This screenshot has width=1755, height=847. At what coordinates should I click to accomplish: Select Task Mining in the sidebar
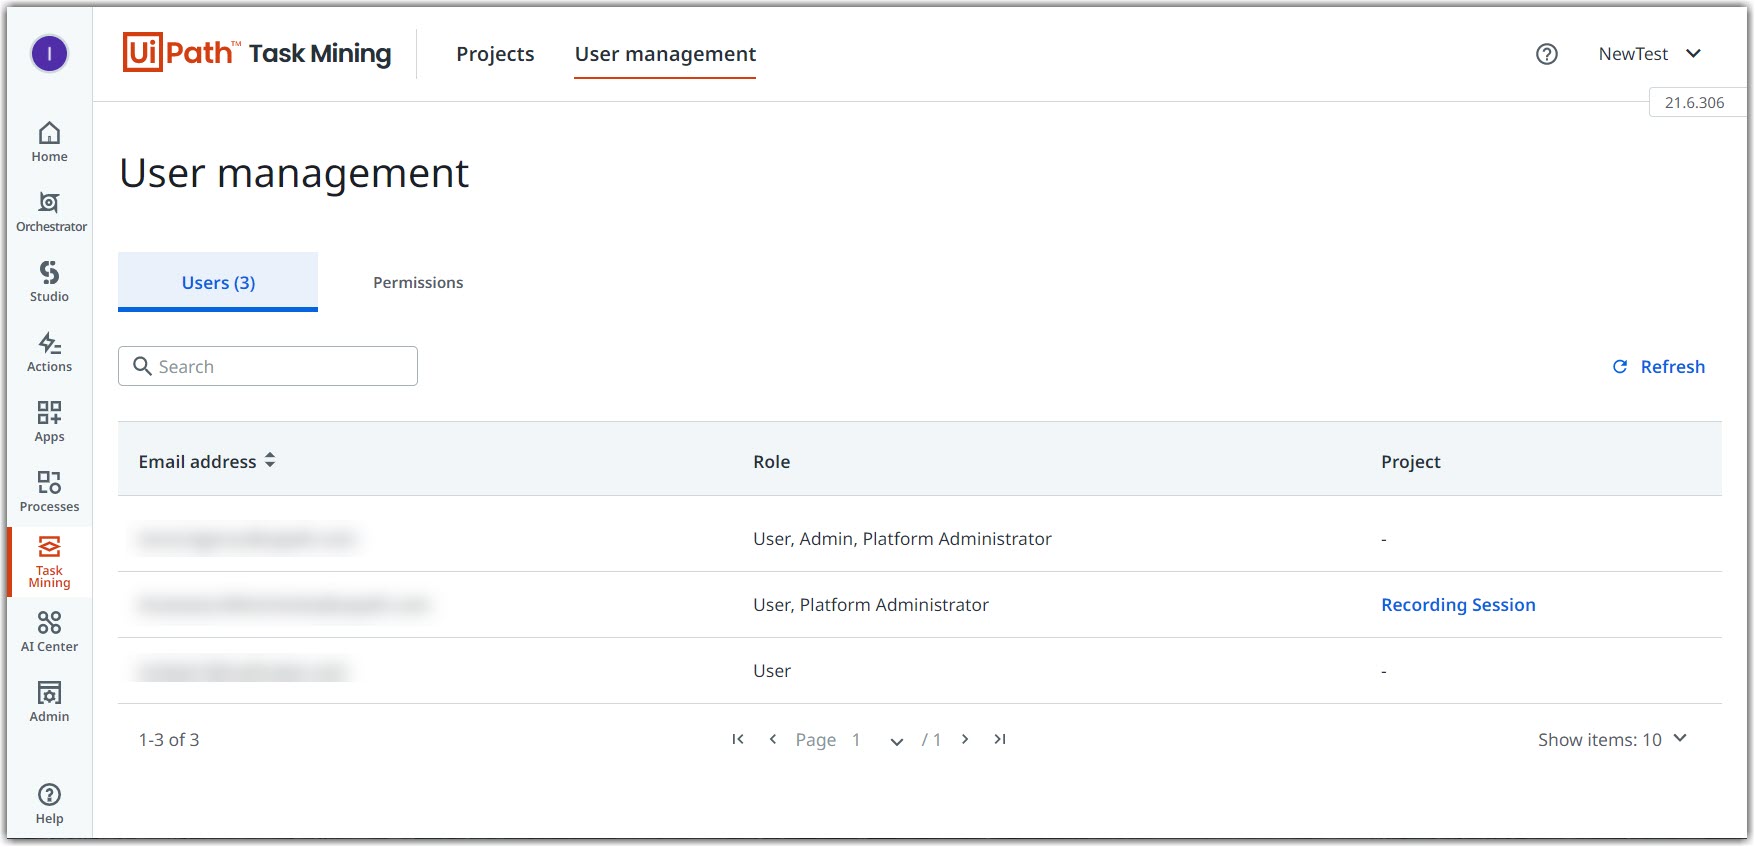click(49, 562)
